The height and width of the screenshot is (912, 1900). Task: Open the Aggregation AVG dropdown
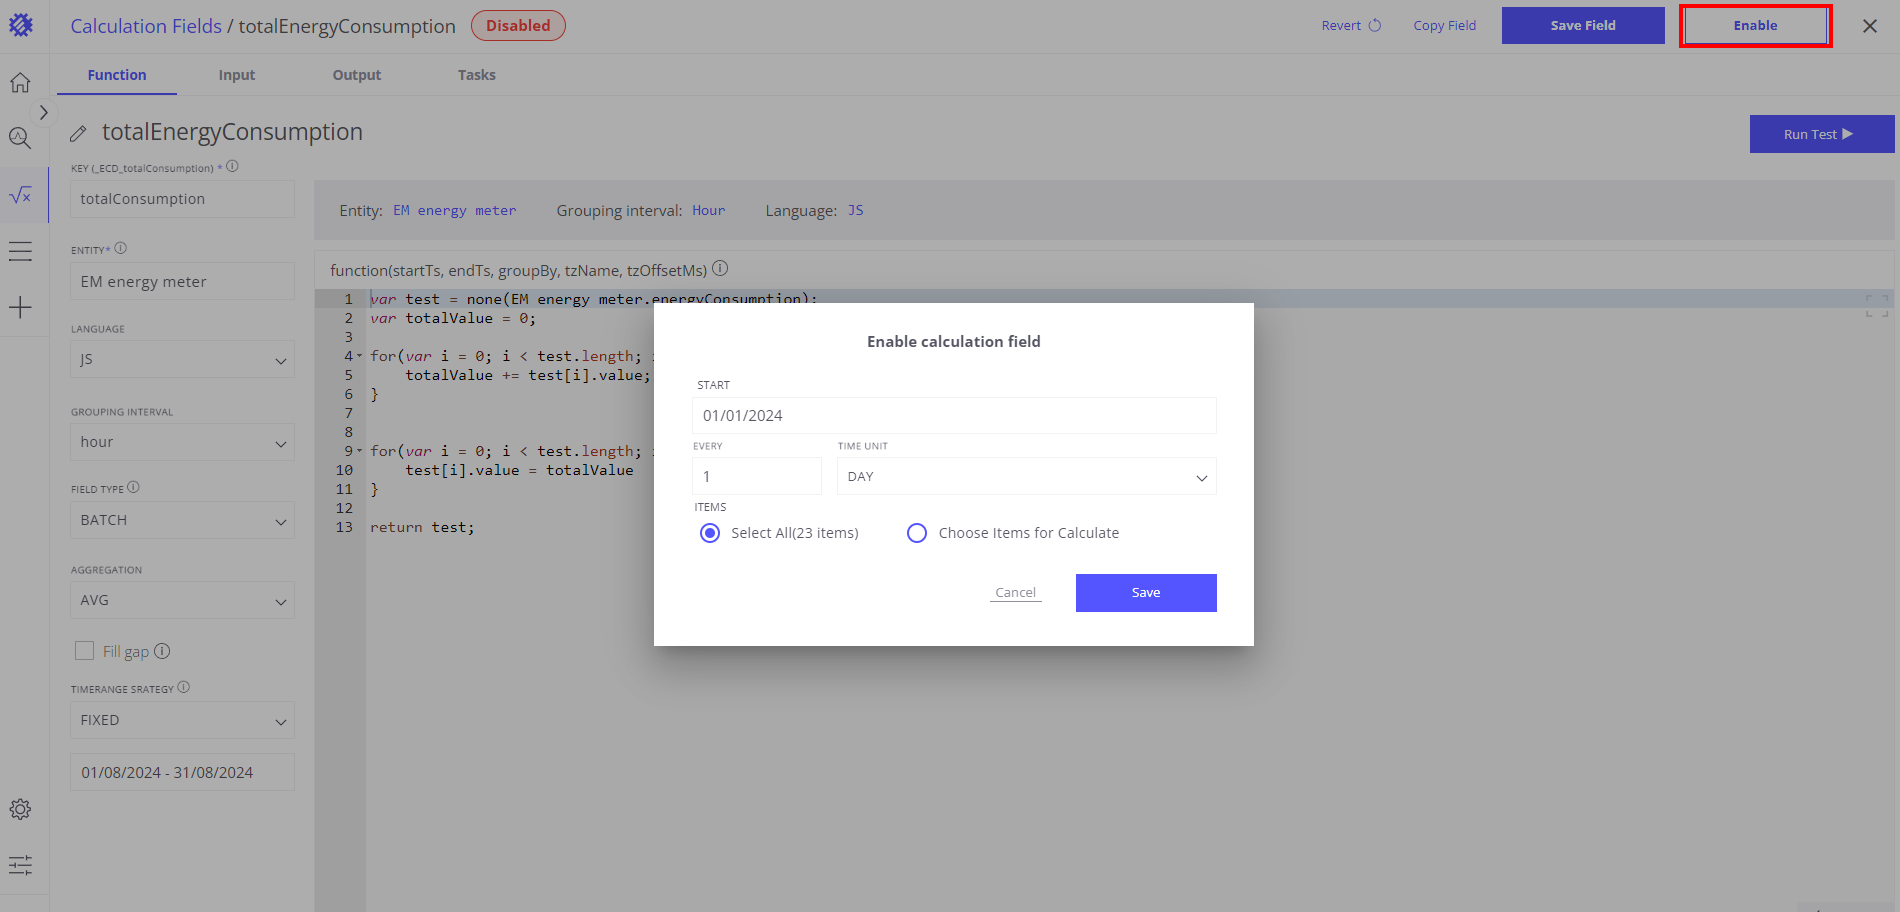182,600
